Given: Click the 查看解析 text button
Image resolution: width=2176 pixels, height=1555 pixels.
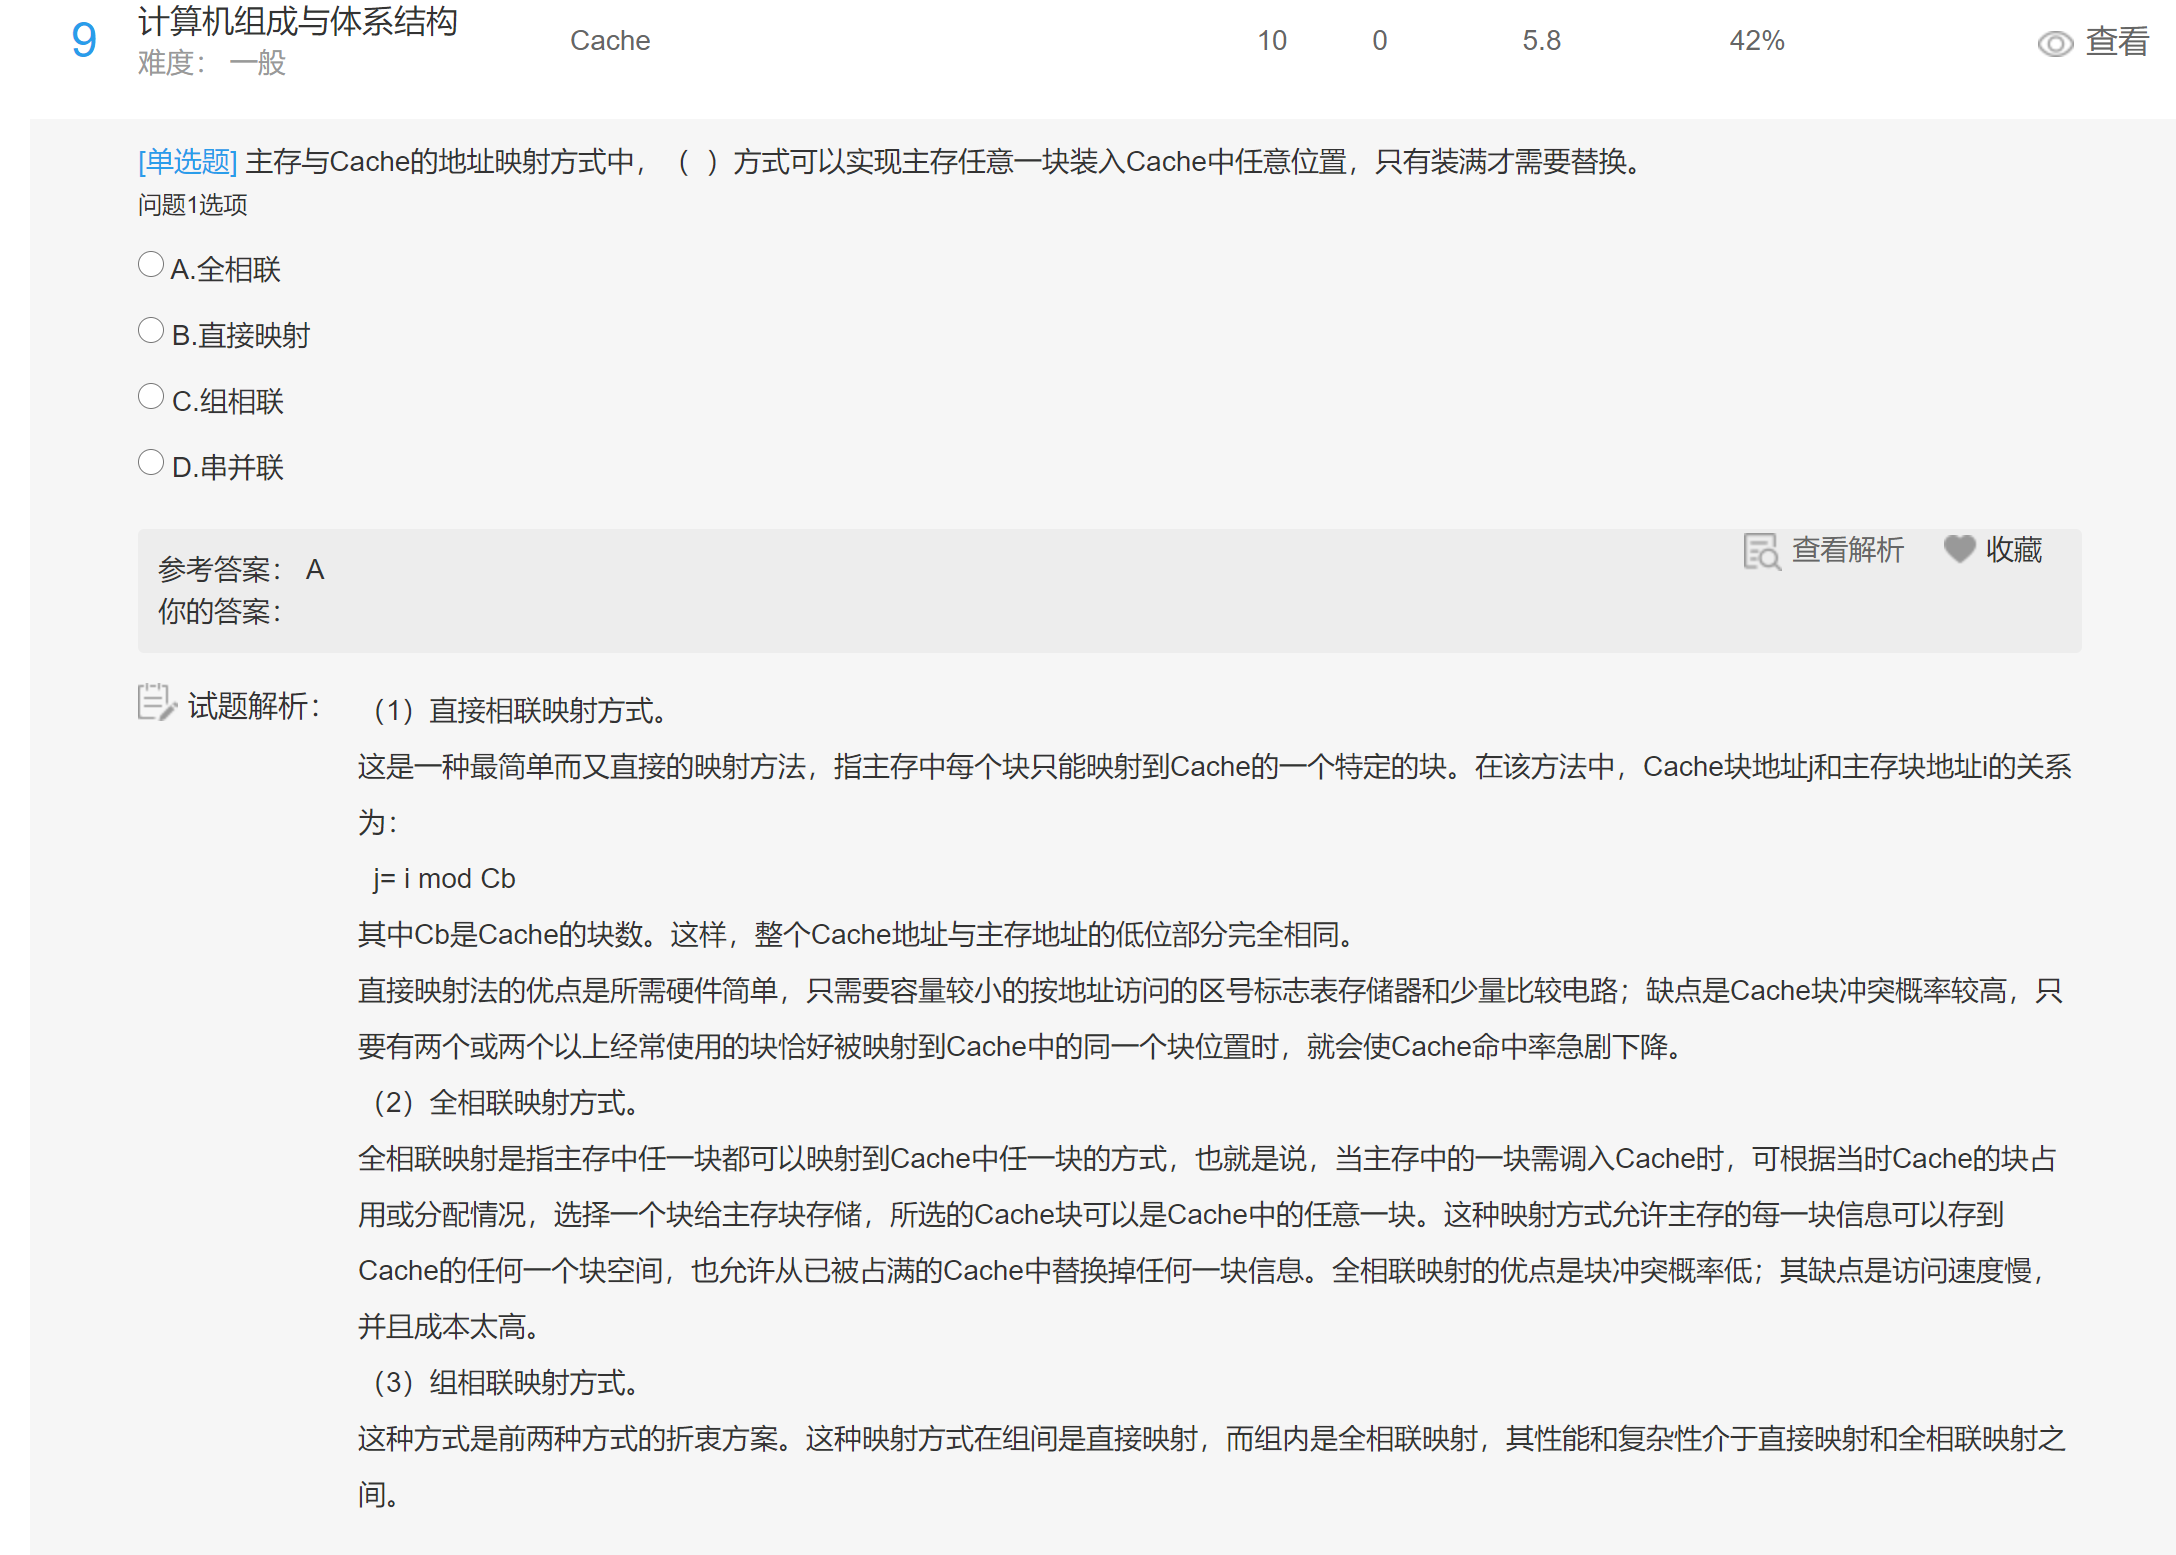Looking at the screenshot, I should pyautogui.click(x=1848, y=550).
